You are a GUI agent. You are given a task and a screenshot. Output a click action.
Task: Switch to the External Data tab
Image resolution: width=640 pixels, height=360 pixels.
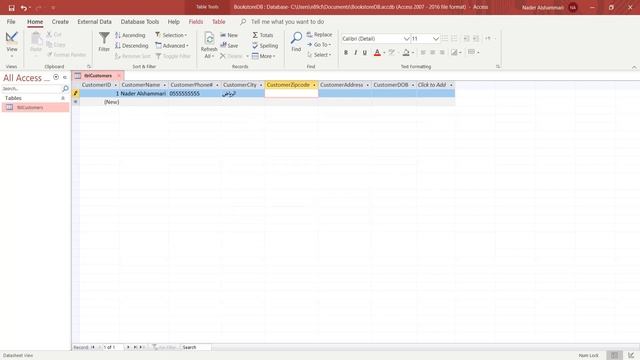coord(94,22)
